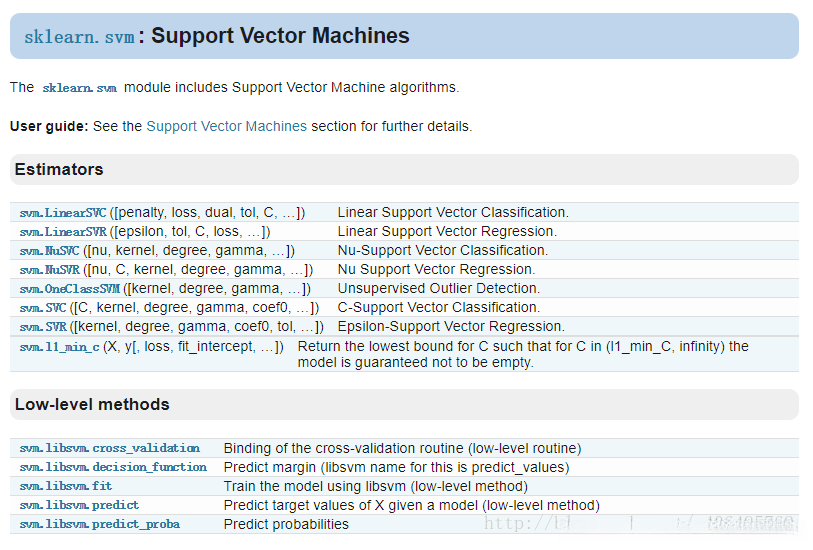Open the svm.LinearSVR estimator link
This screenshot has height=550, width=813.
pyautogui.click(x=63, y=232)
